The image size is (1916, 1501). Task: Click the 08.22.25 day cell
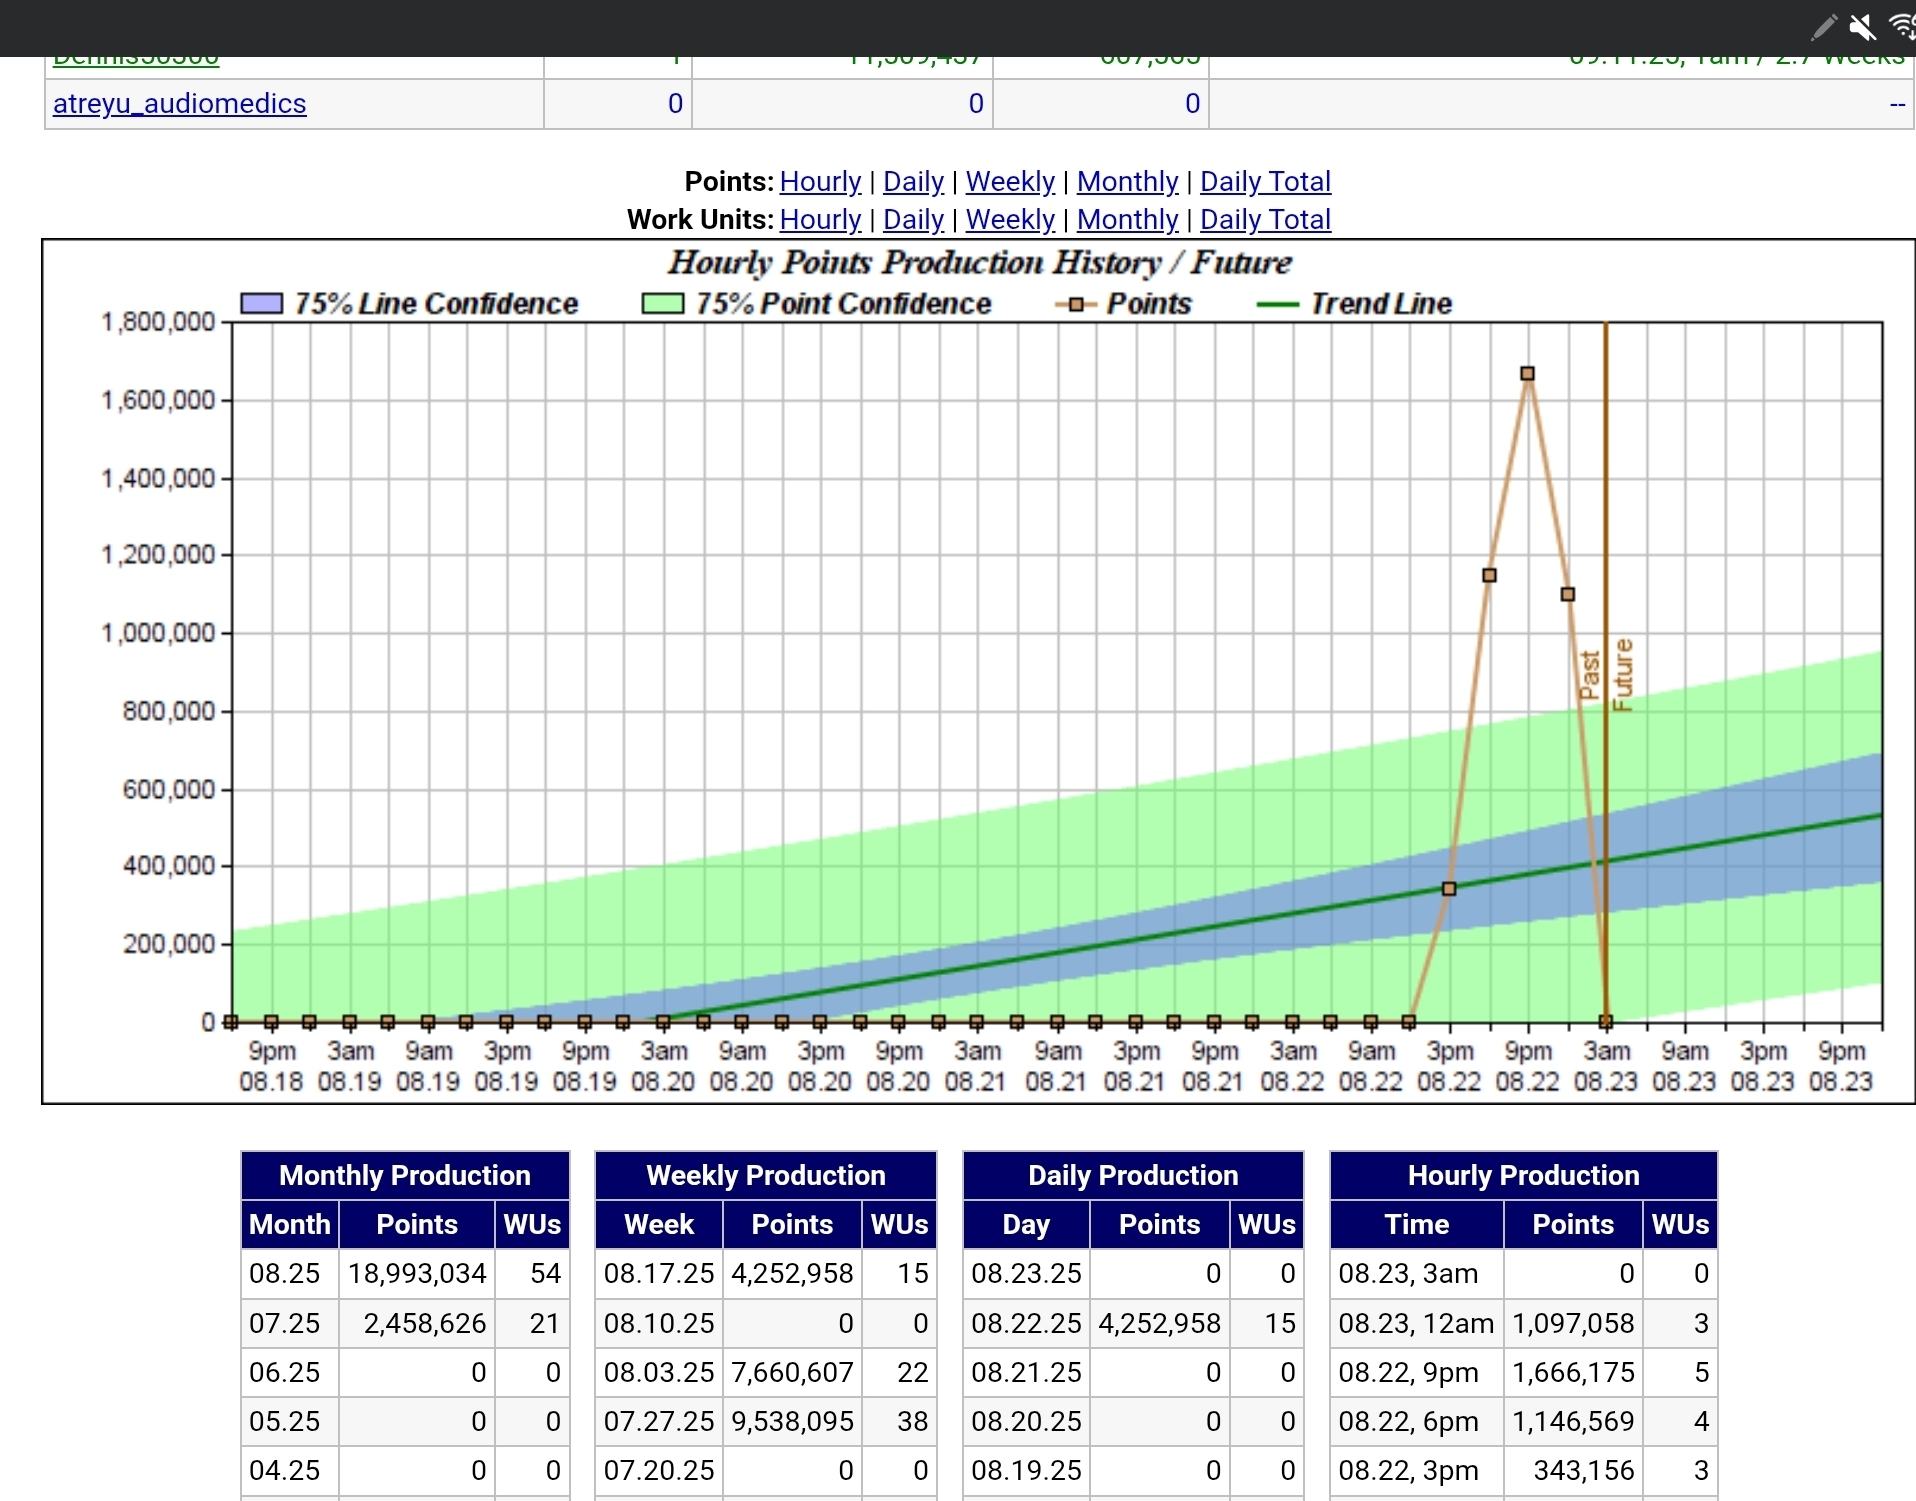click(1026, 1323)
